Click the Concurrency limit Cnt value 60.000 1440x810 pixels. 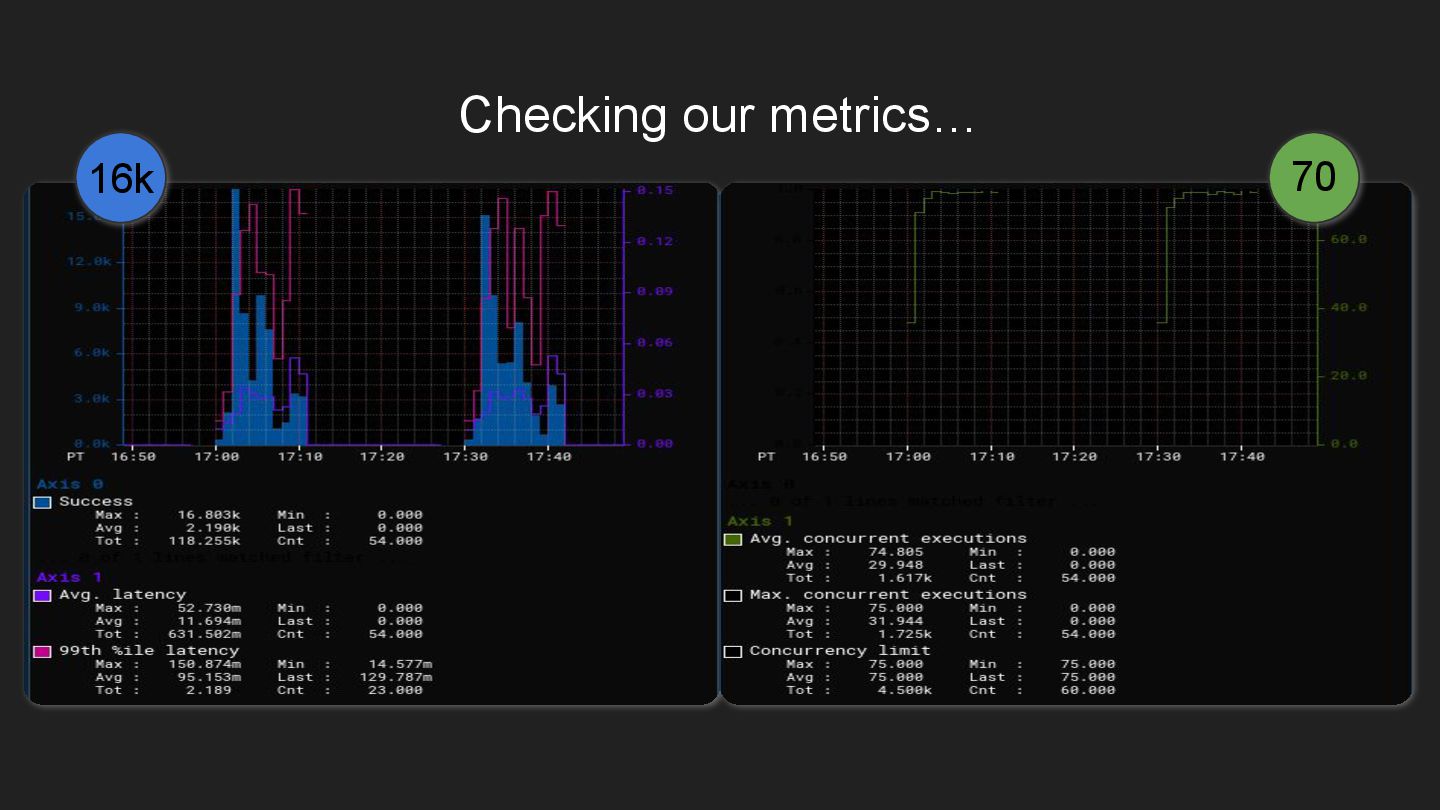pyautogui.click(x=1087, y=690)
